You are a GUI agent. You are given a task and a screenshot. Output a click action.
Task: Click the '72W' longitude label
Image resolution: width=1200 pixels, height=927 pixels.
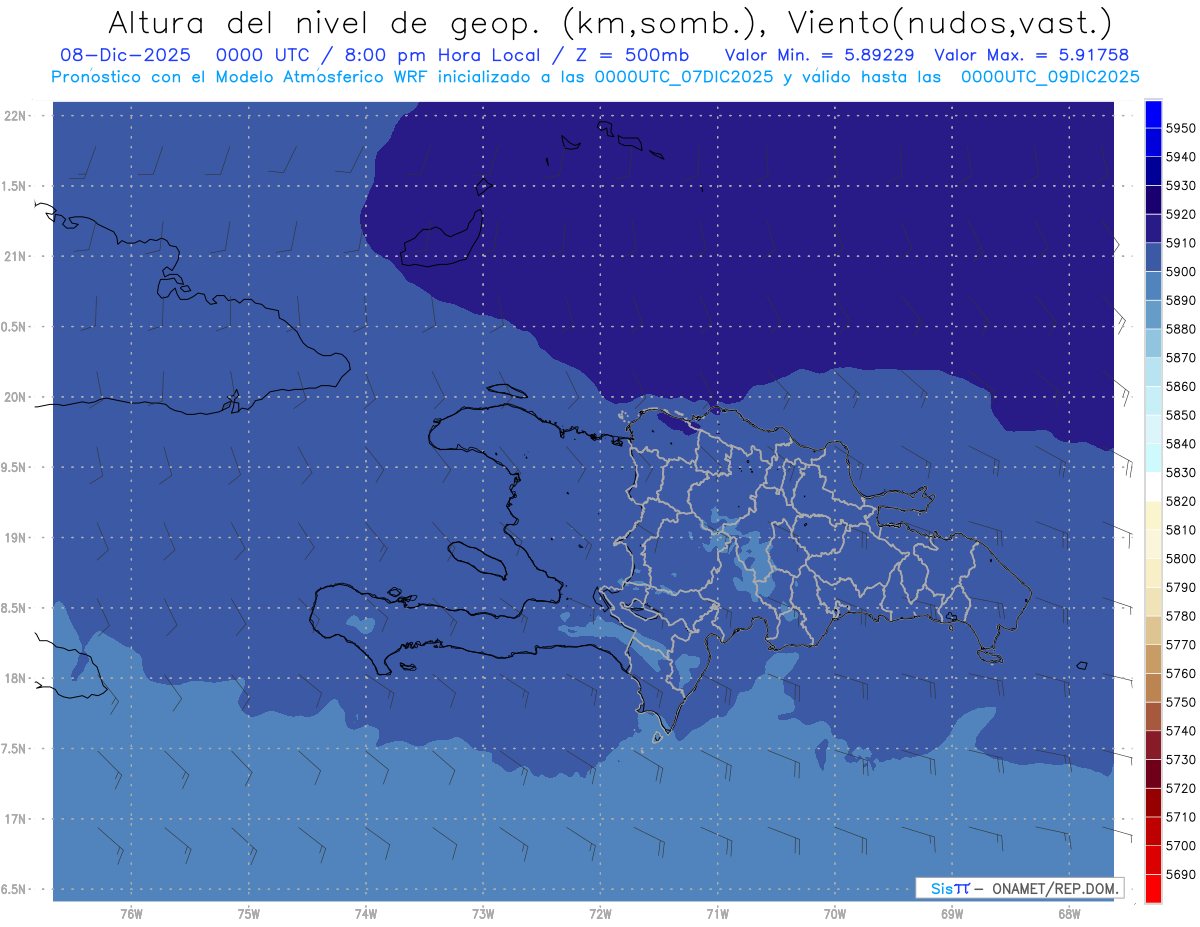tap(601, 914)
